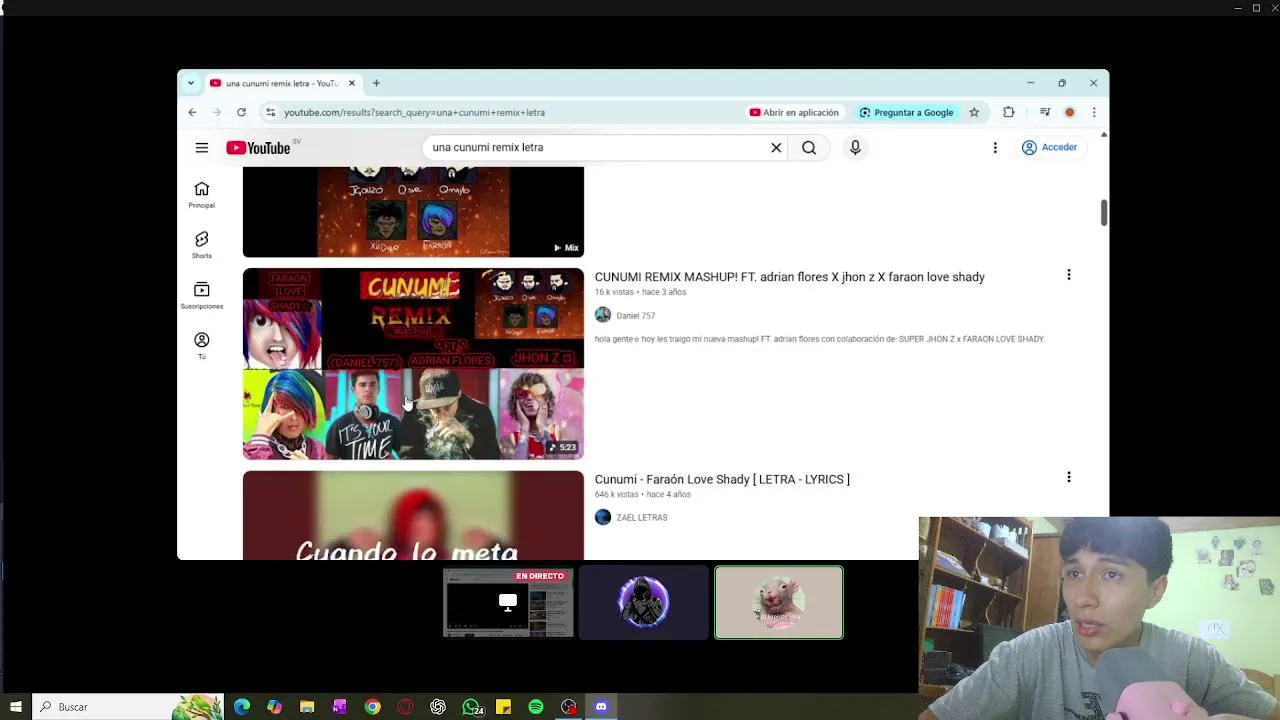Open Spotify from the taskbar

[x=536, y=707]
